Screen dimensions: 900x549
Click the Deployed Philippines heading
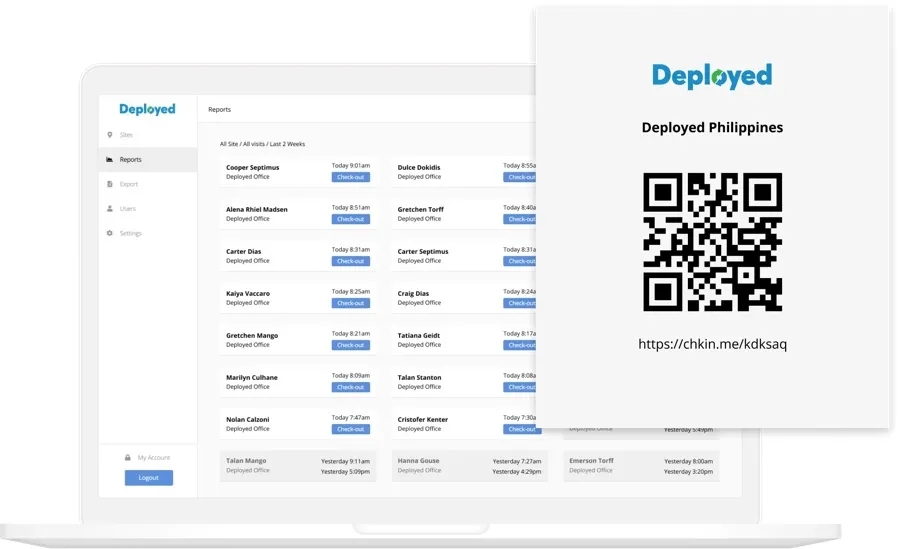pyautogui.click(x=712, y=127)
